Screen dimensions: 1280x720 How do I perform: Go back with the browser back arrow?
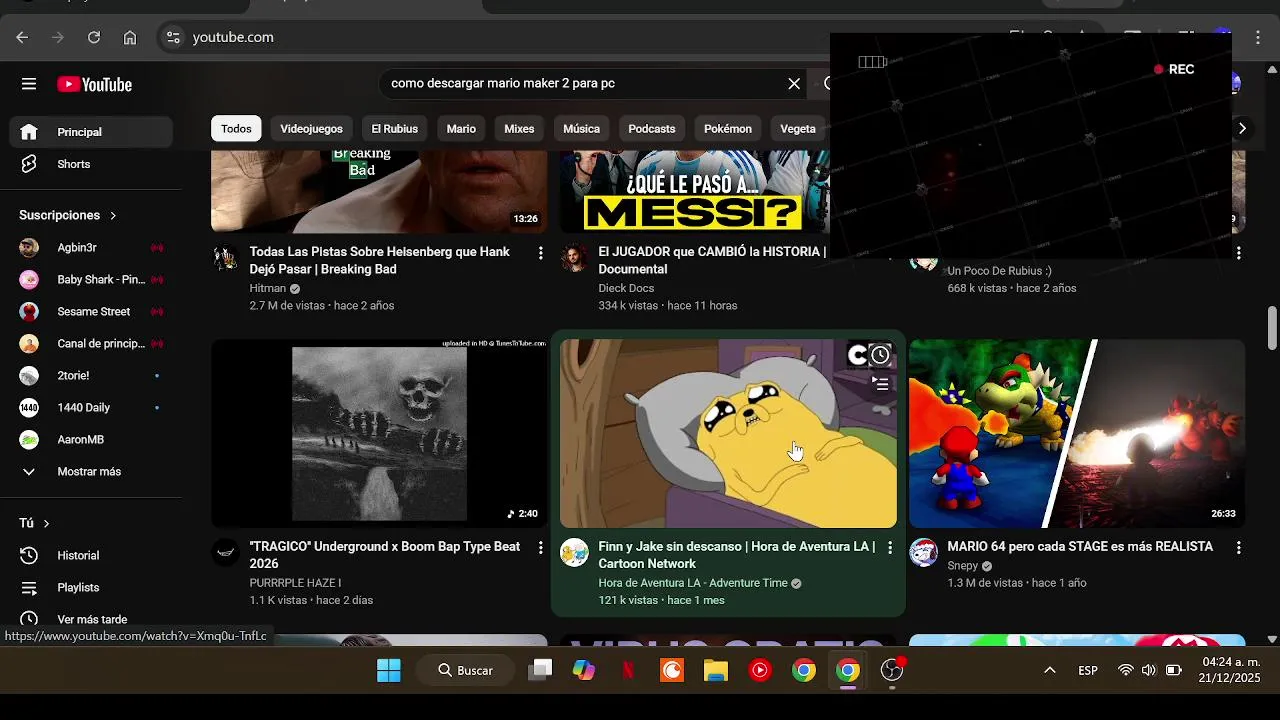[x=22, y=37]
